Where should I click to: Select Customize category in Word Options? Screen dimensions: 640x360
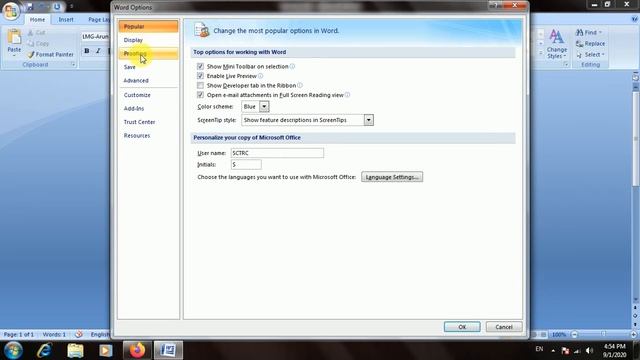pos(149,95)
